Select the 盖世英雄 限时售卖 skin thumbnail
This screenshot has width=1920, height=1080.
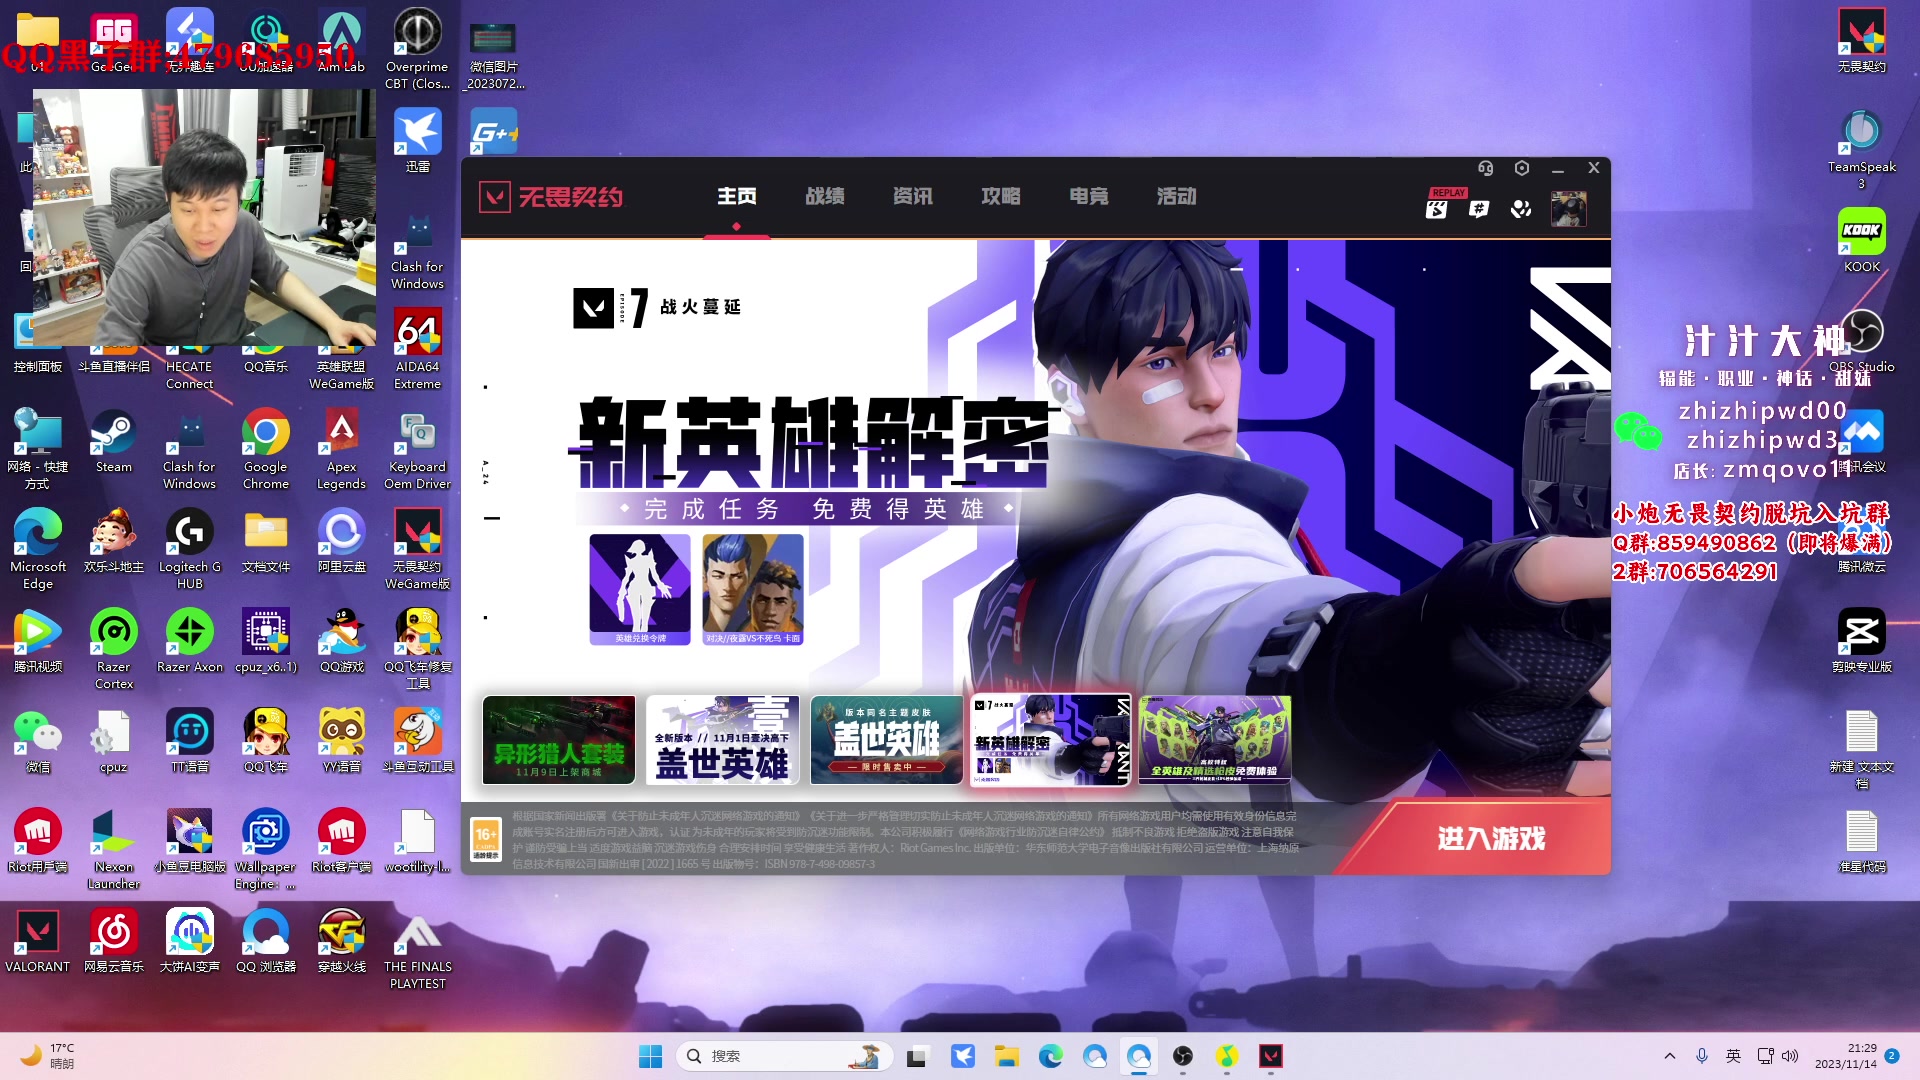pos(886,740)
